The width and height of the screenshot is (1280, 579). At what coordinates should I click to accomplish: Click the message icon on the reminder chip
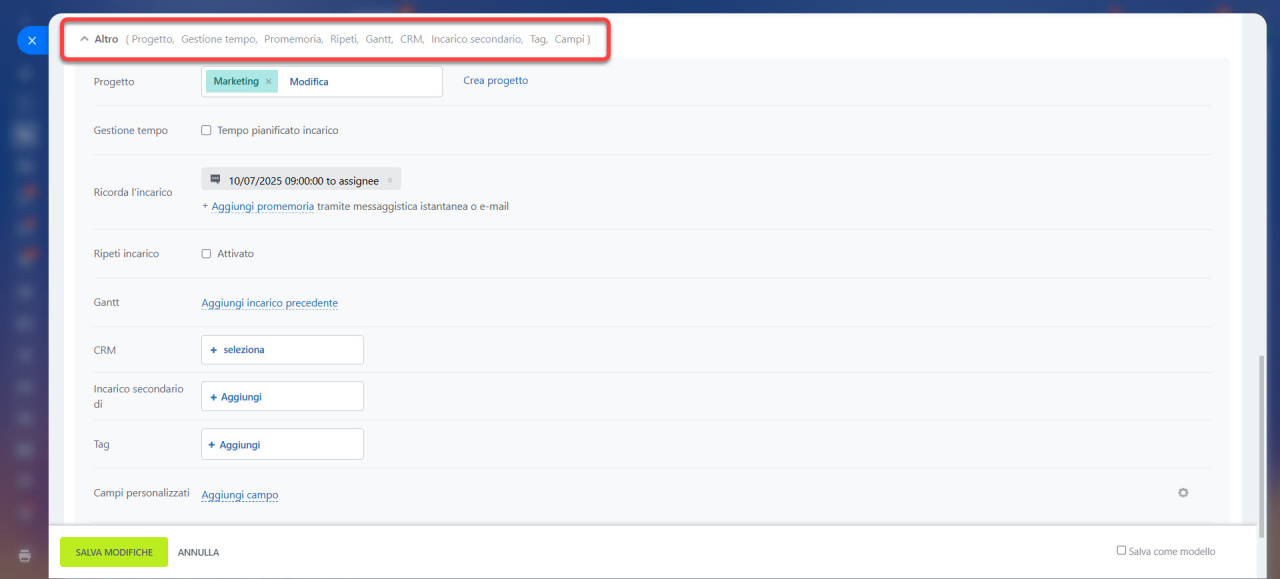[215, 180]
